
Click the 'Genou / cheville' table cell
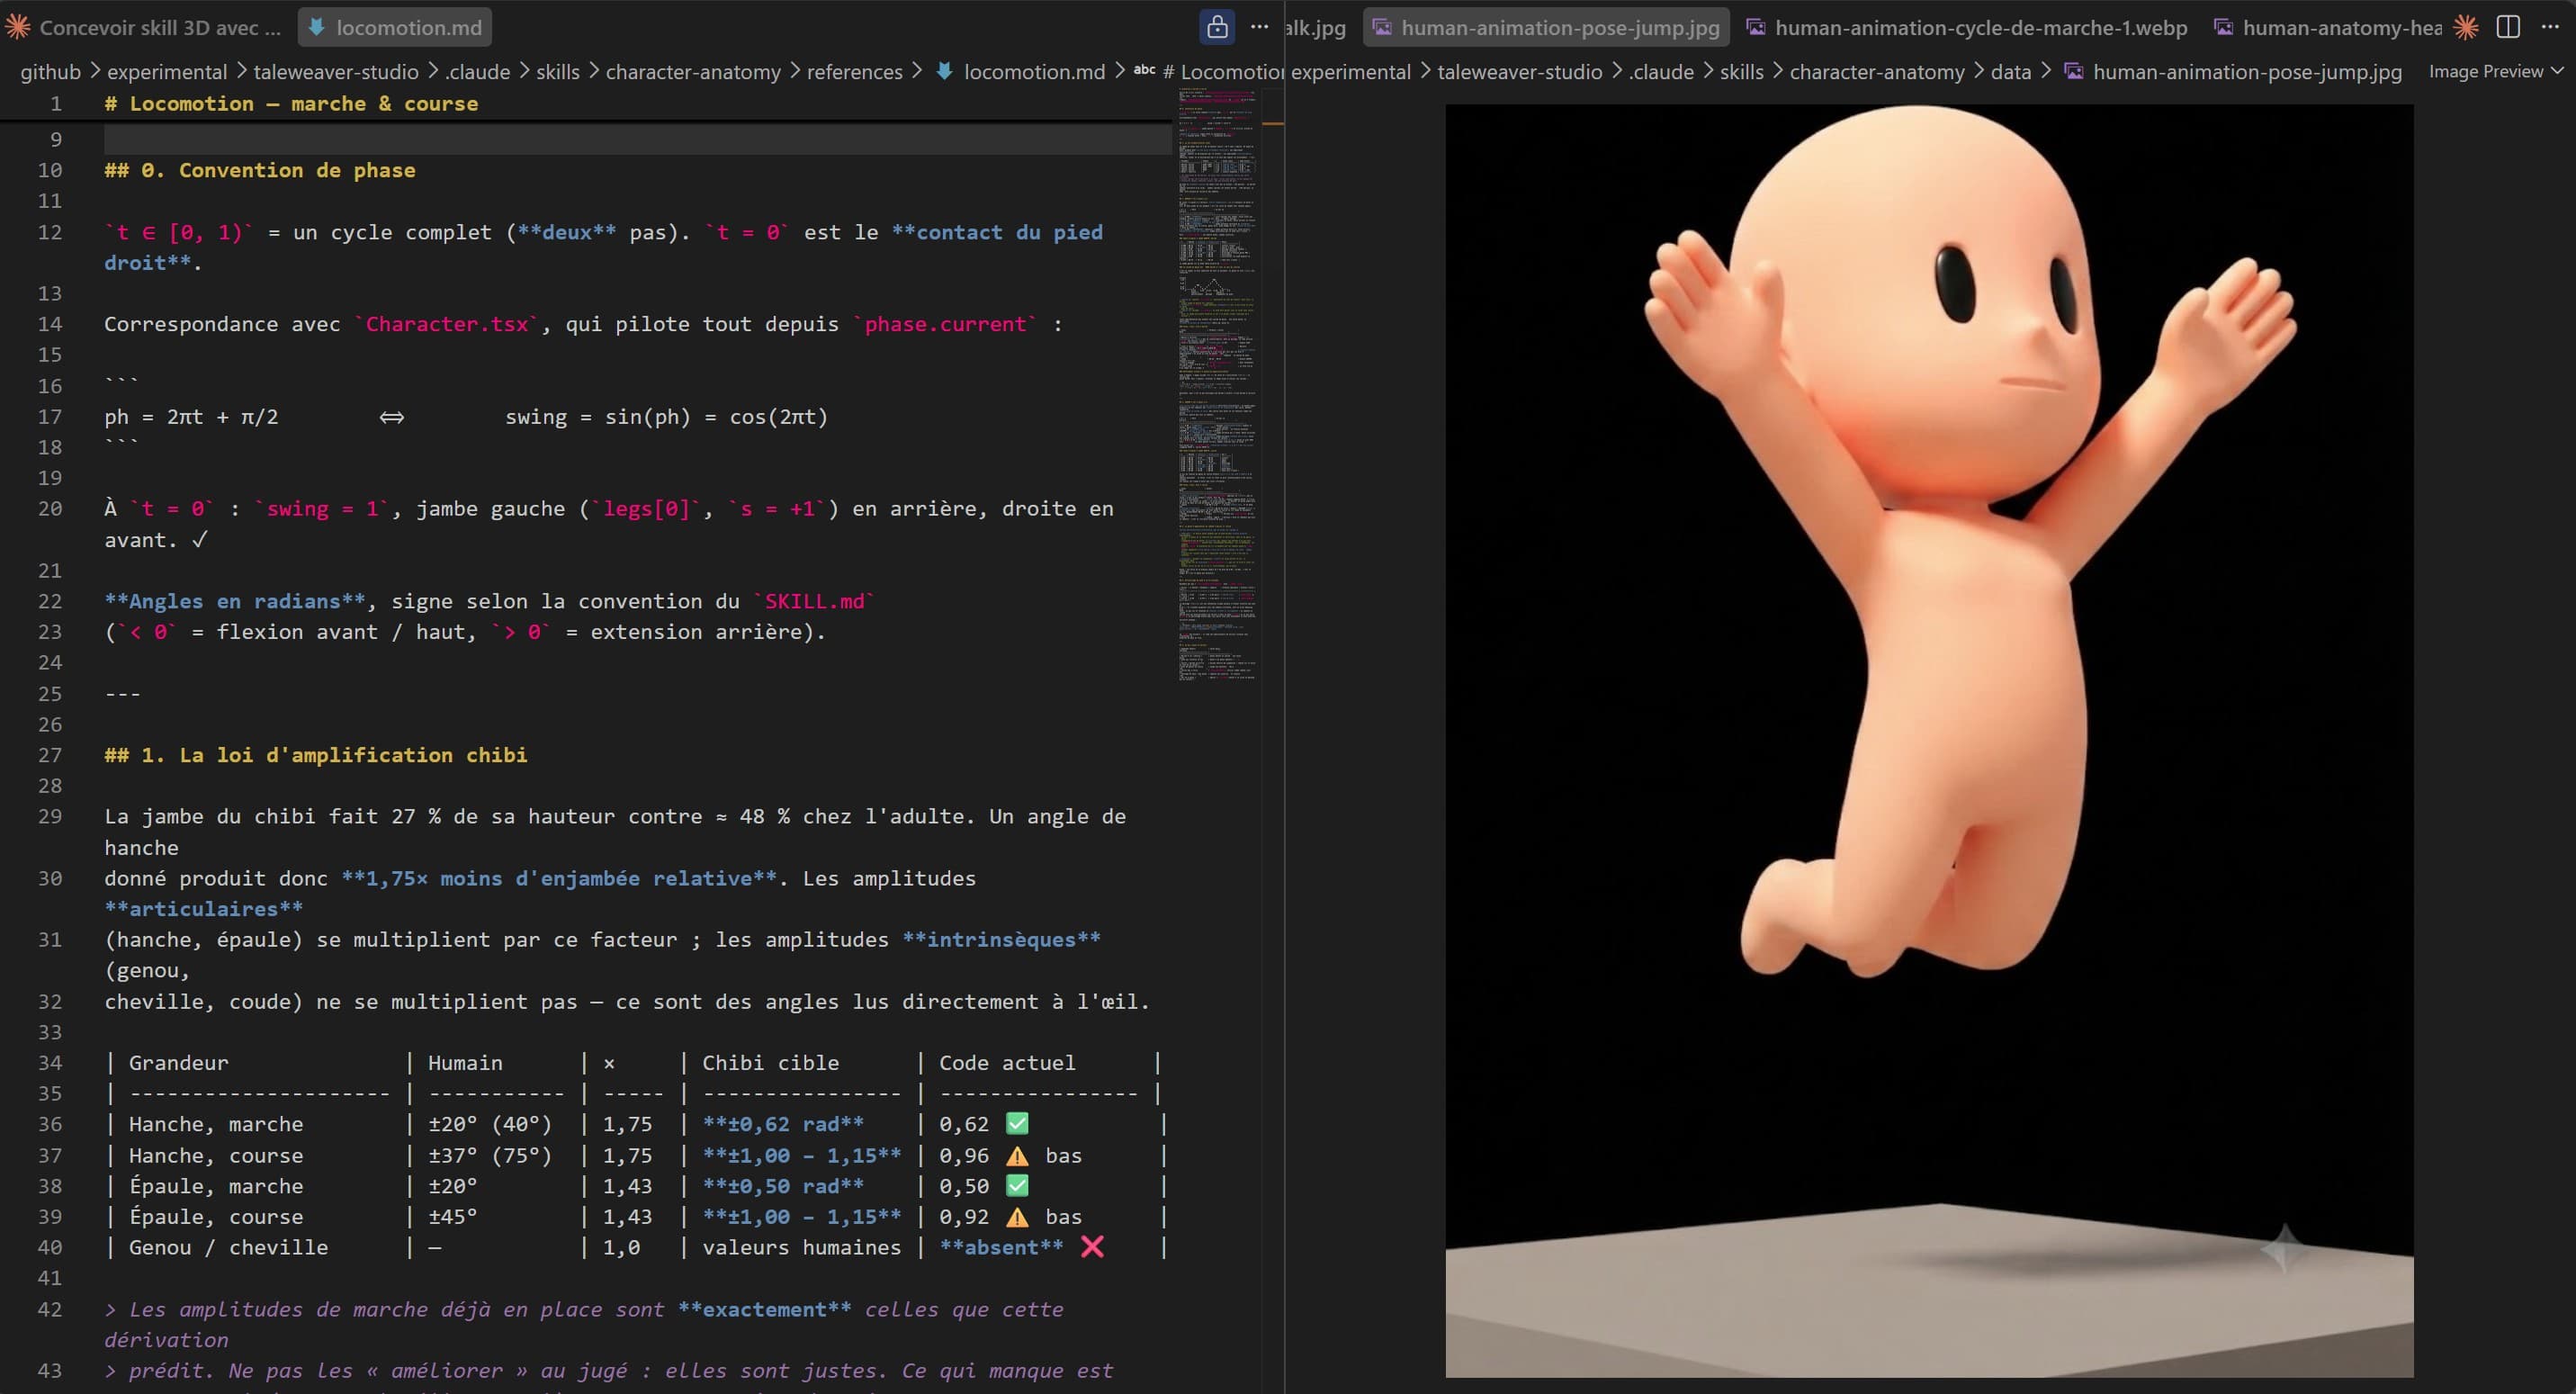pos(228,1248)
